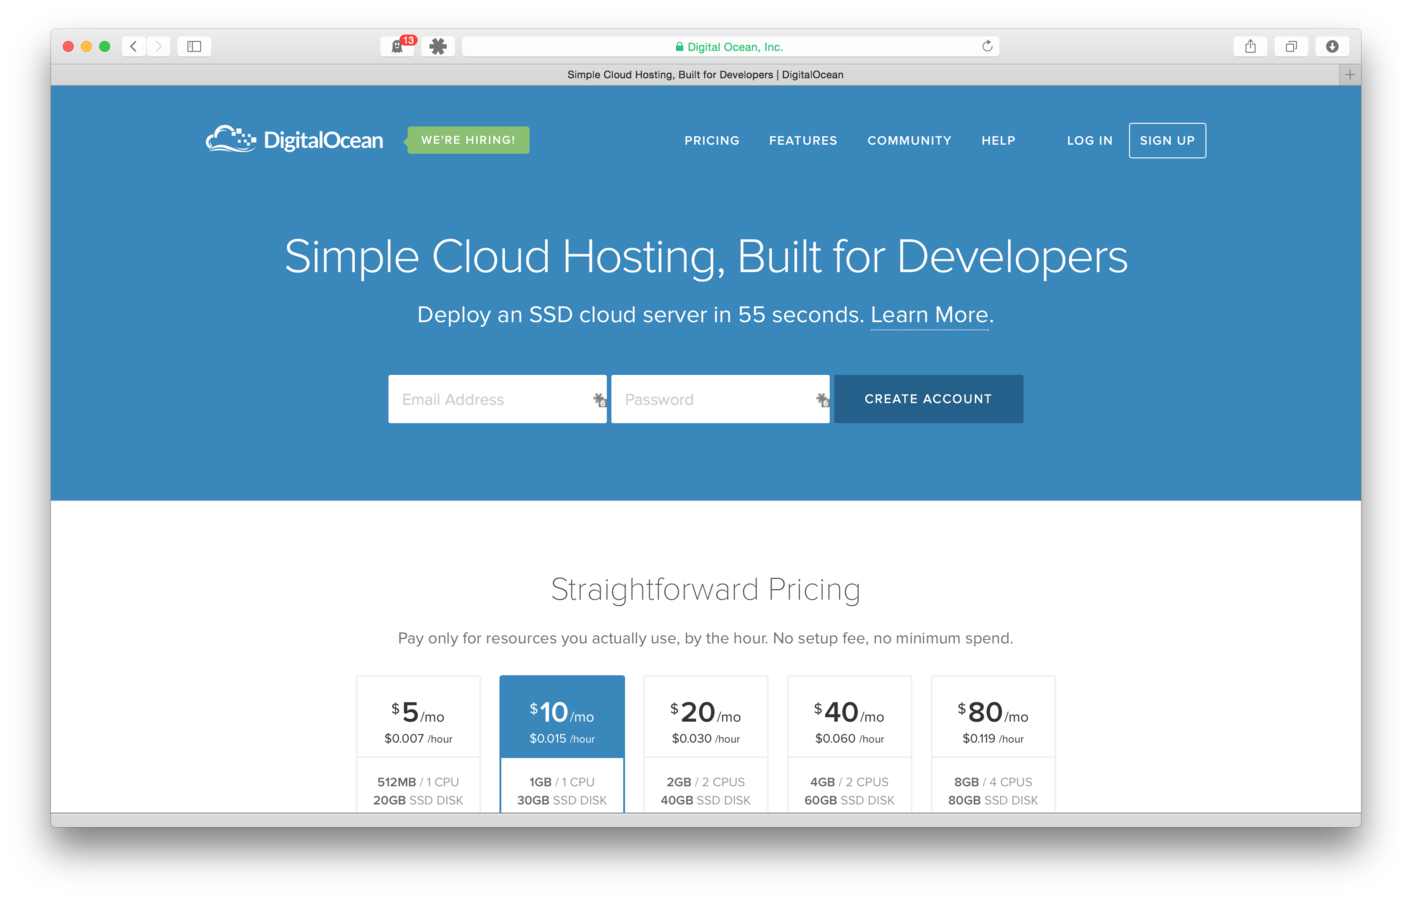
Task: Open the COMMUNITY menu item
Action: pos(909,141)
